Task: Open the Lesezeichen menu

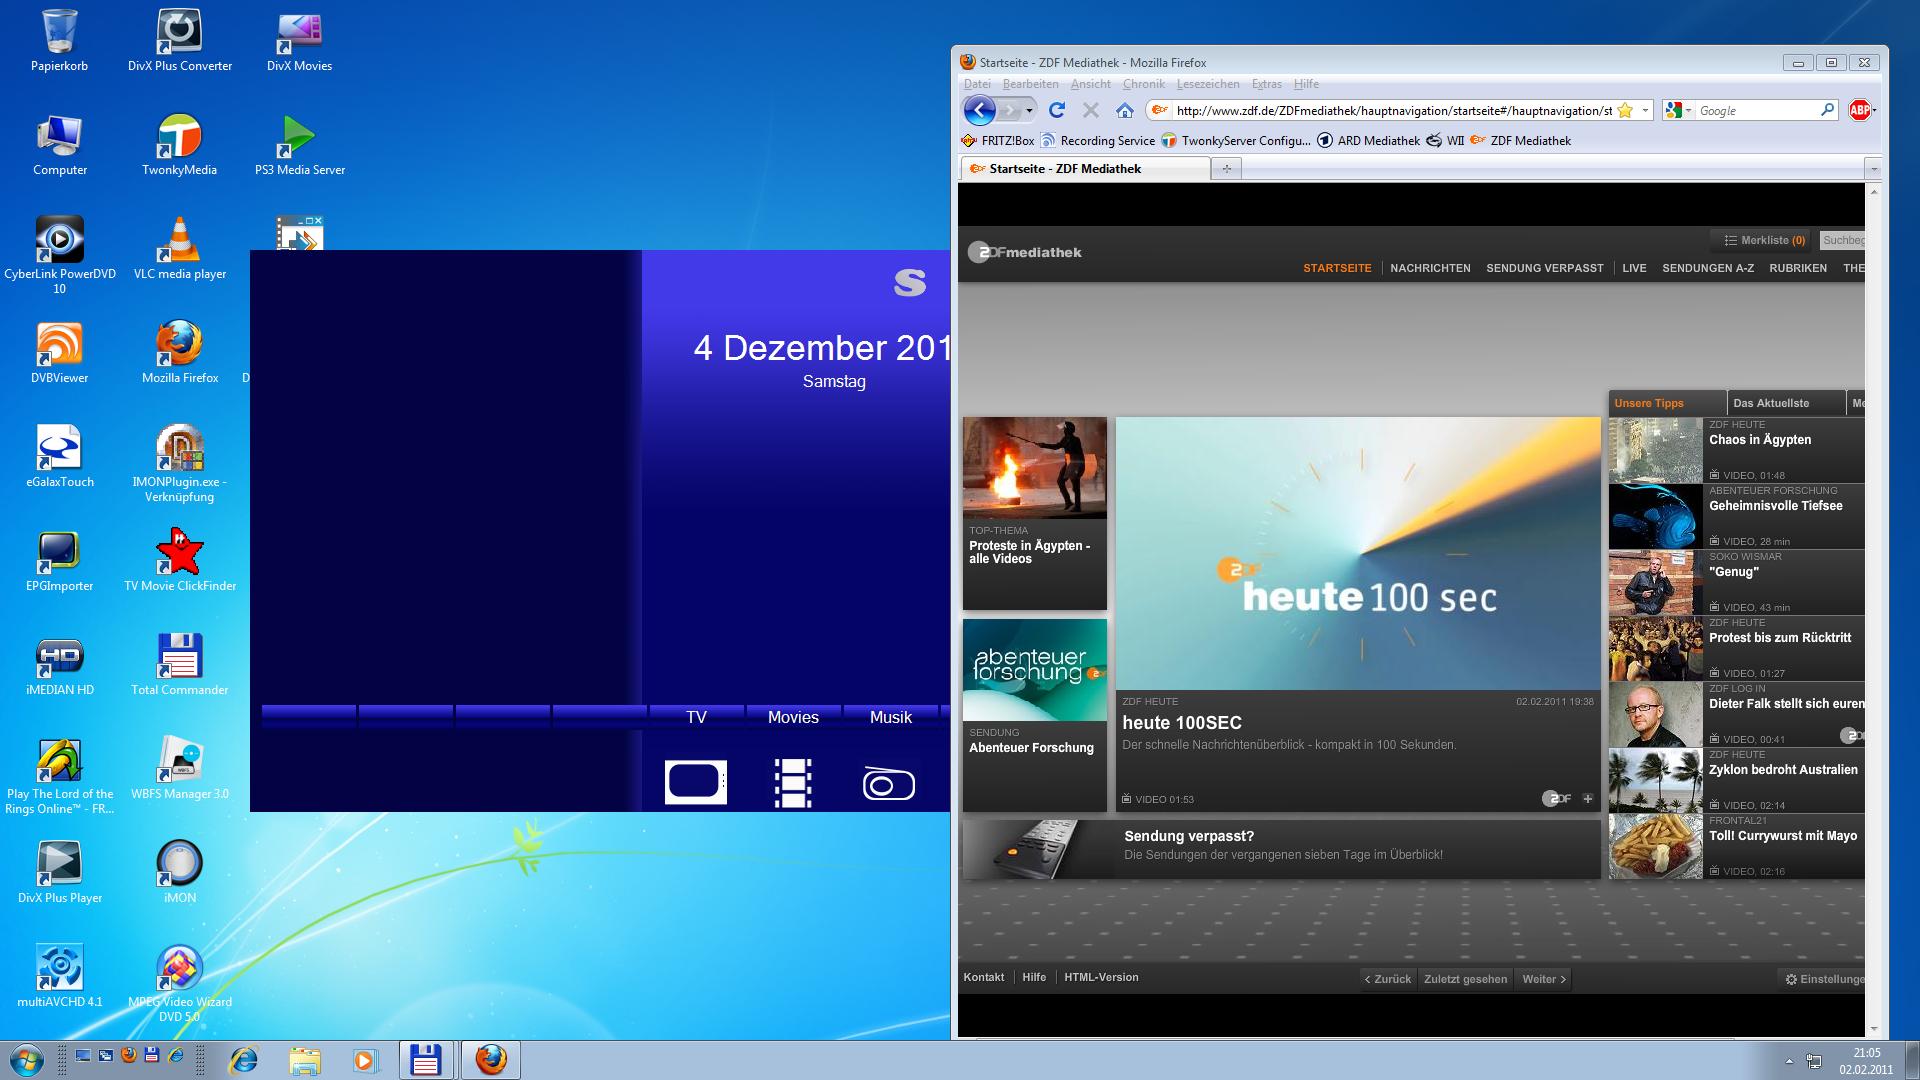Action: pos(1207,84)
